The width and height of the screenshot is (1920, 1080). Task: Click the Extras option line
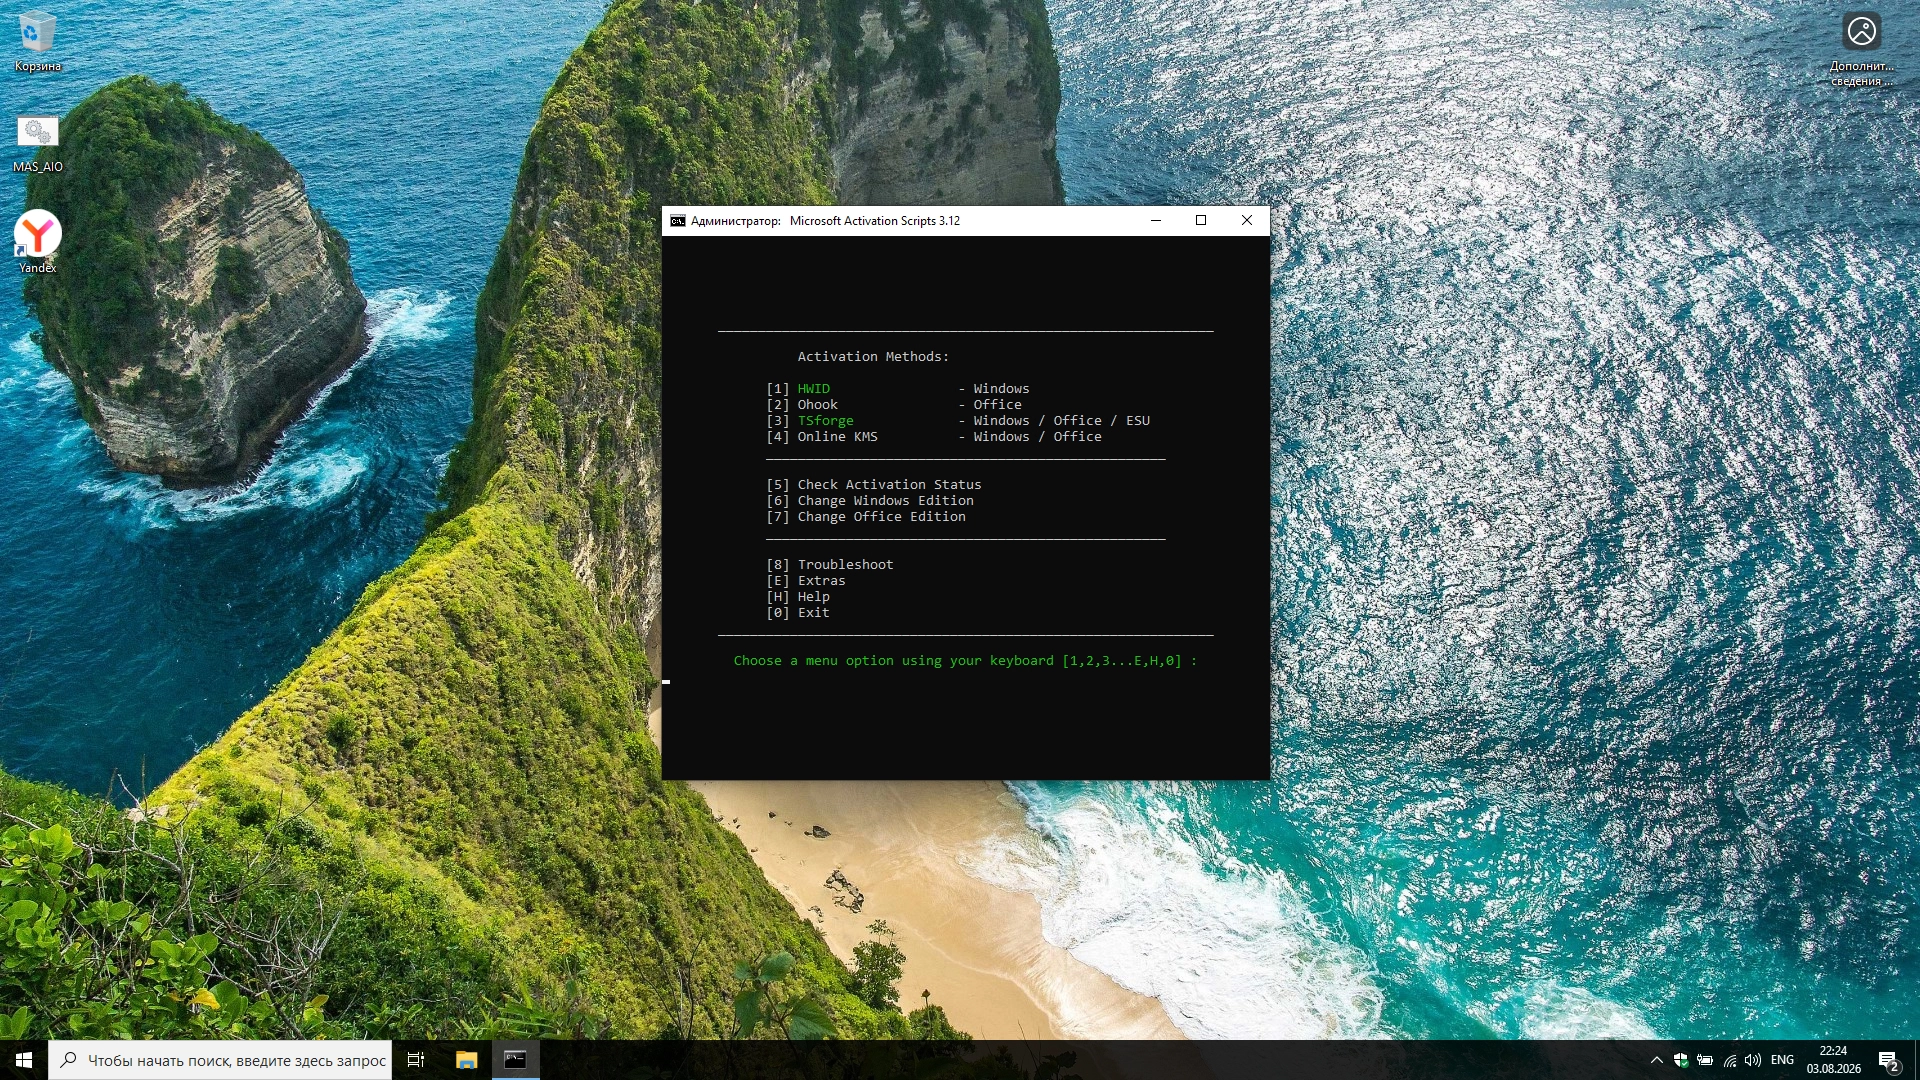805,581
